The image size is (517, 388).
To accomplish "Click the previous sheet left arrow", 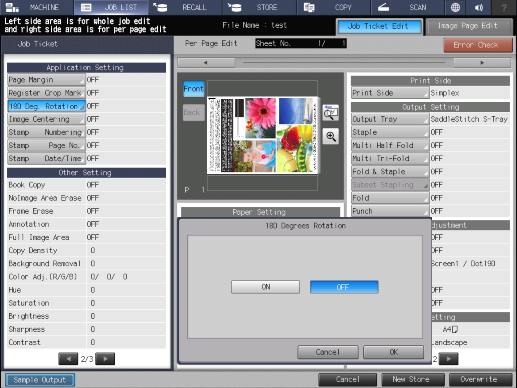I will tap(206, 63).
